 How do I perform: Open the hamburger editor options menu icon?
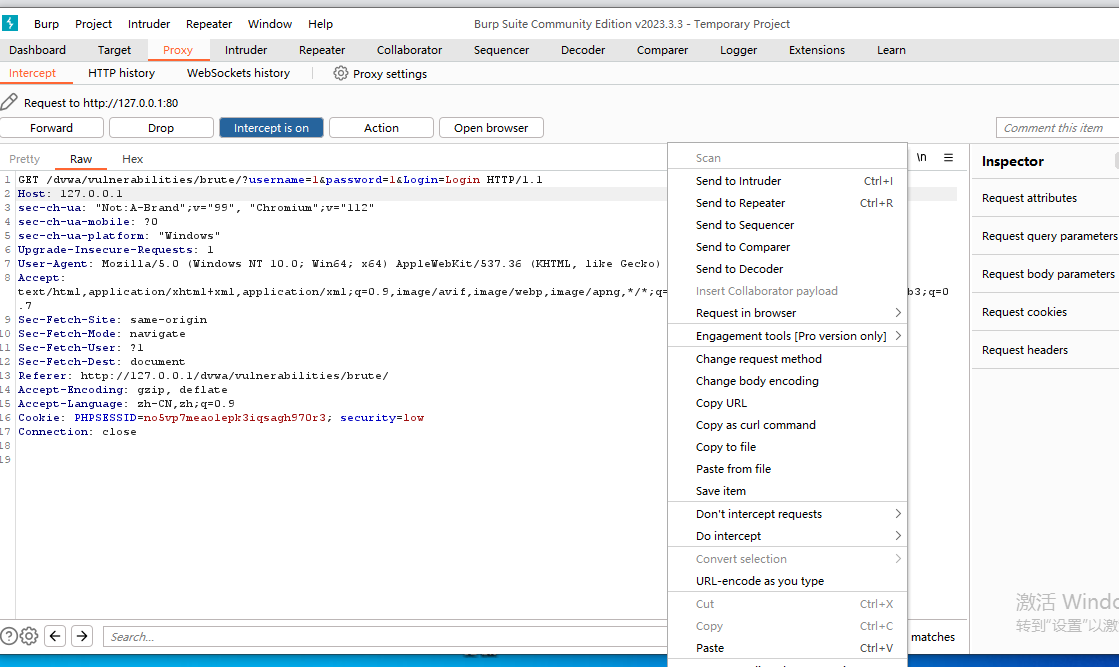tap(948, 158)
